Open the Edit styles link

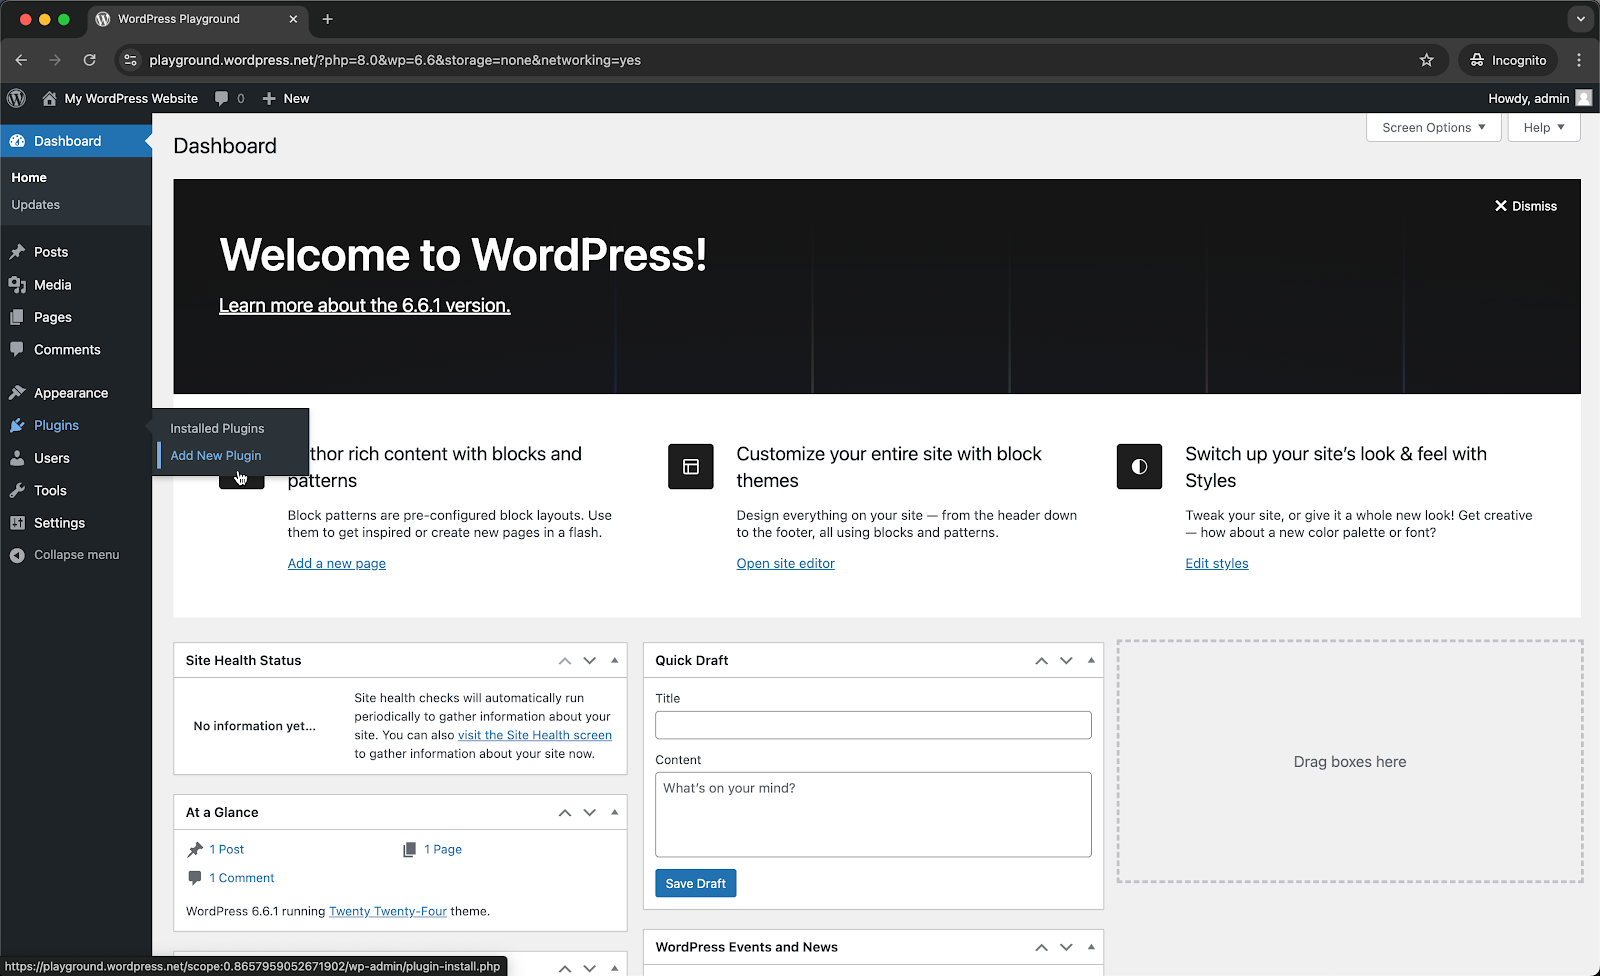(1216, 563)
